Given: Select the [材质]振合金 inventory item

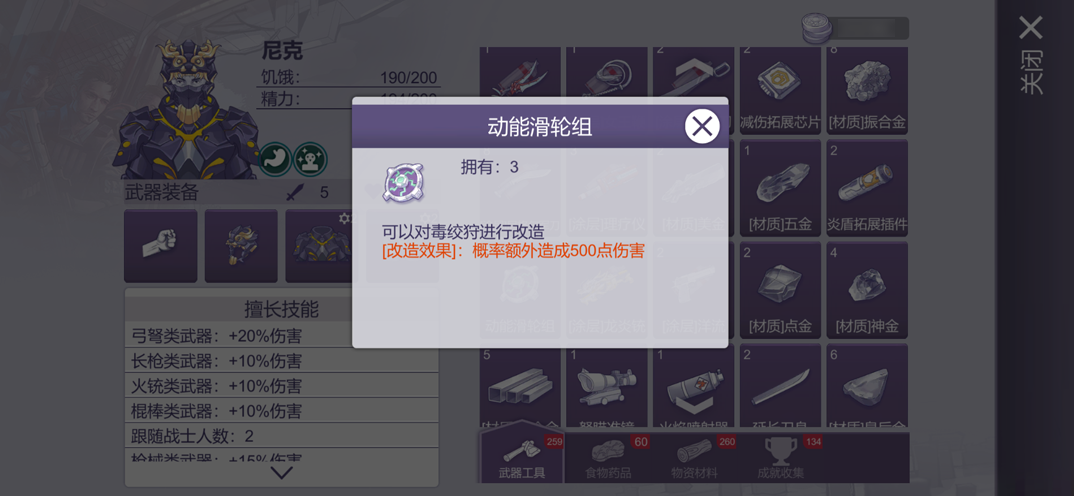Looking at the screenshot, I should coord(867,90).
